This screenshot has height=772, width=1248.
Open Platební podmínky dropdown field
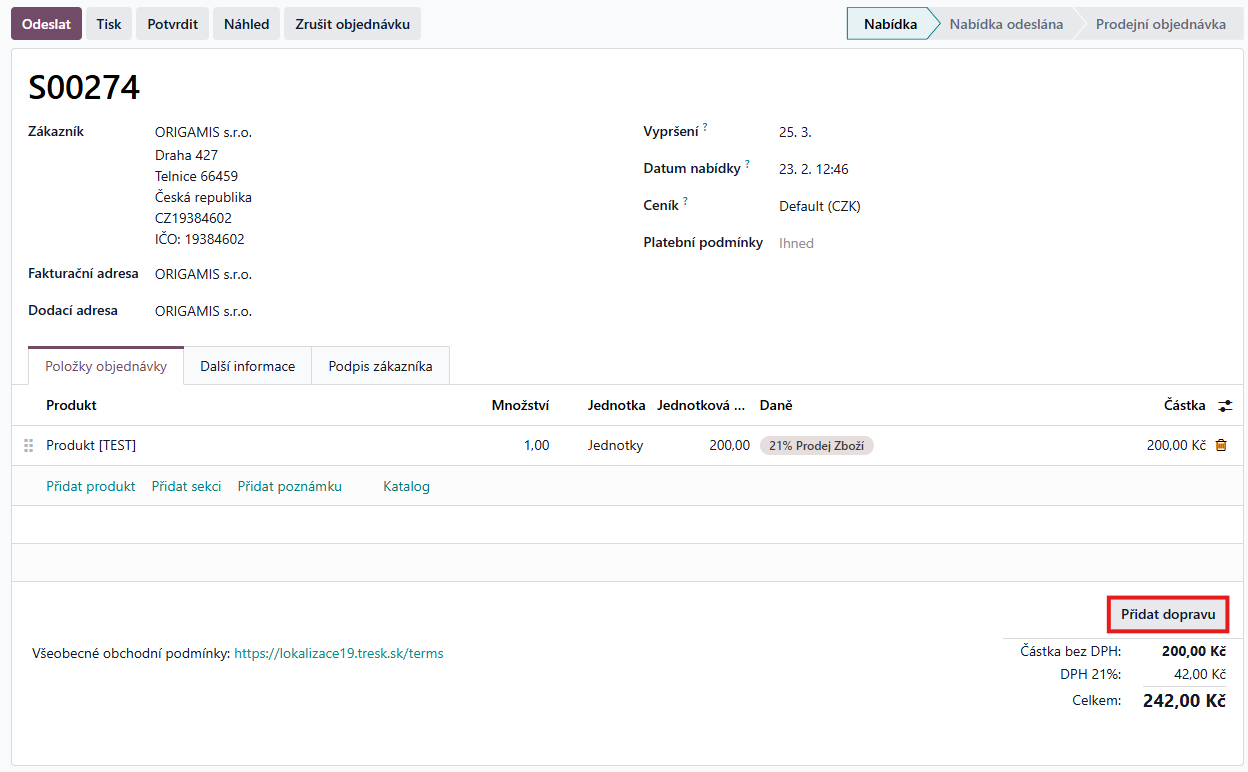pos(796,243)
